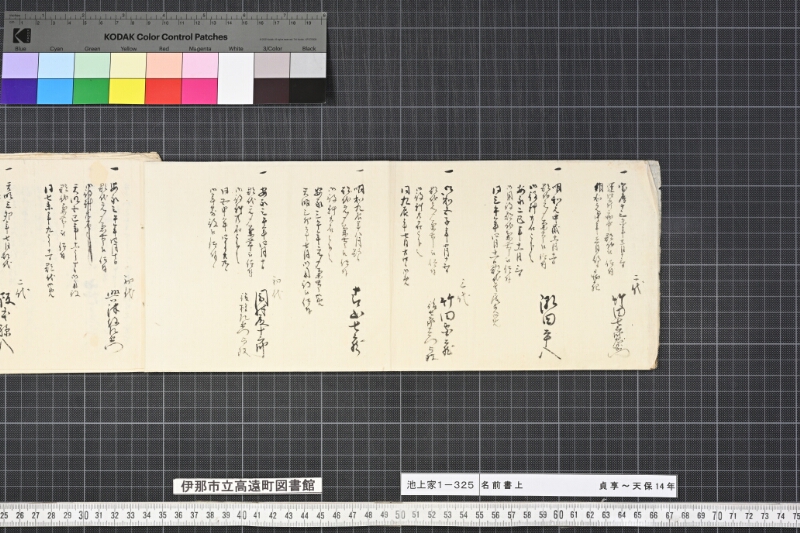Viewport: 800px width, 533px height.
Task: Select the saturated magenta patch
Action: click(200, 91)
